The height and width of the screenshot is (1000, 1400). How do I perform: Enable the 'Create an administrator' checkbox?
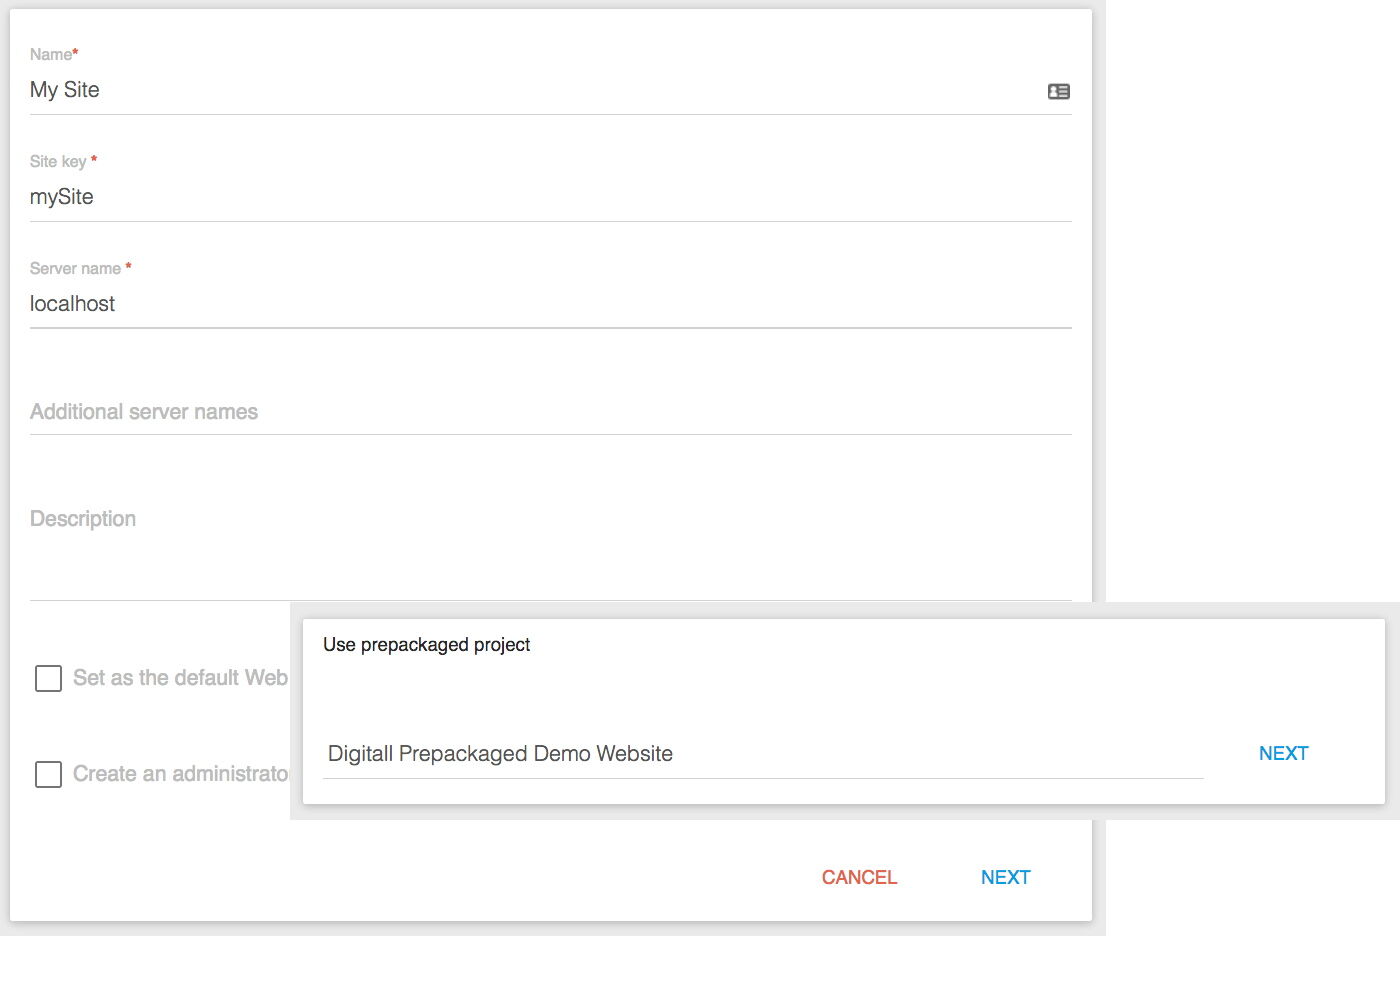(48, 775)
